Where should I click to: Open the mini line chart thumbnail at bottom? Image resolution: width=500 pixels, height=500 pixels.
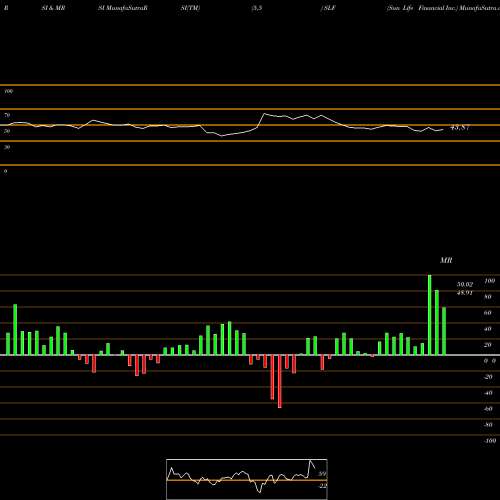[x=247, y=479]
